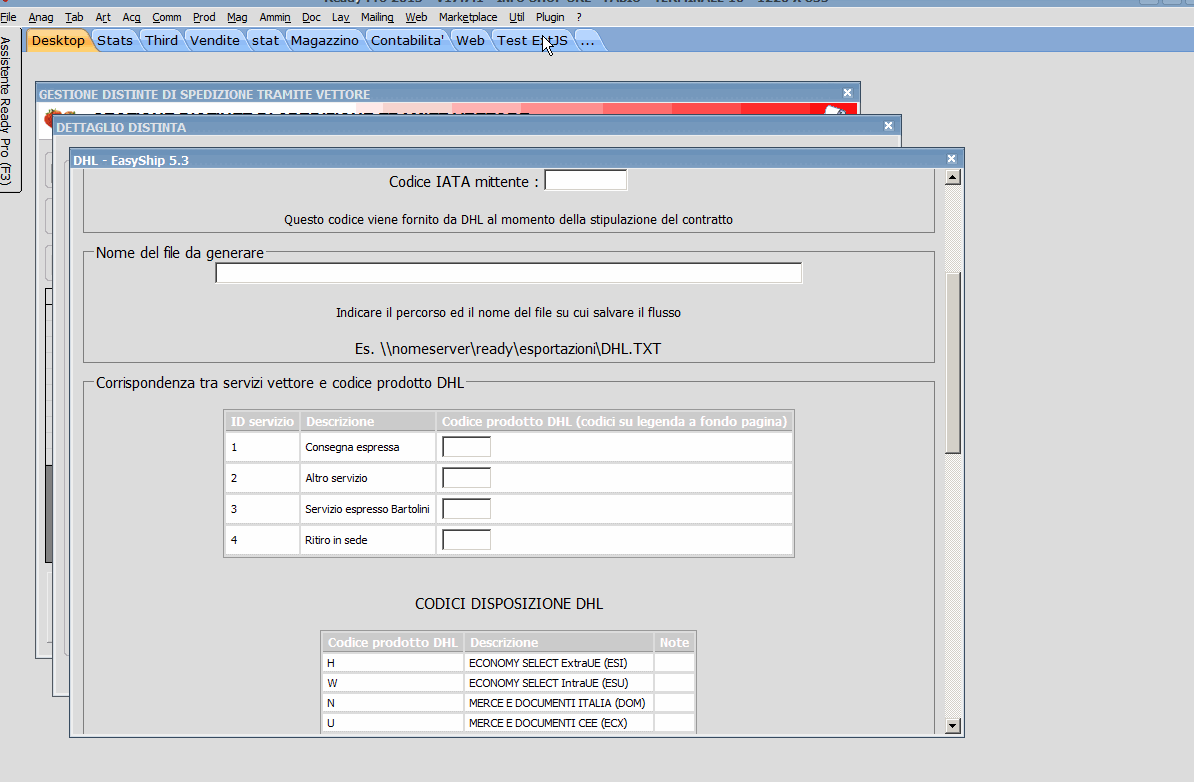Viewport: 1194px width, 782px height.
Task: Open the Comm menu
Action: point(167,17)
